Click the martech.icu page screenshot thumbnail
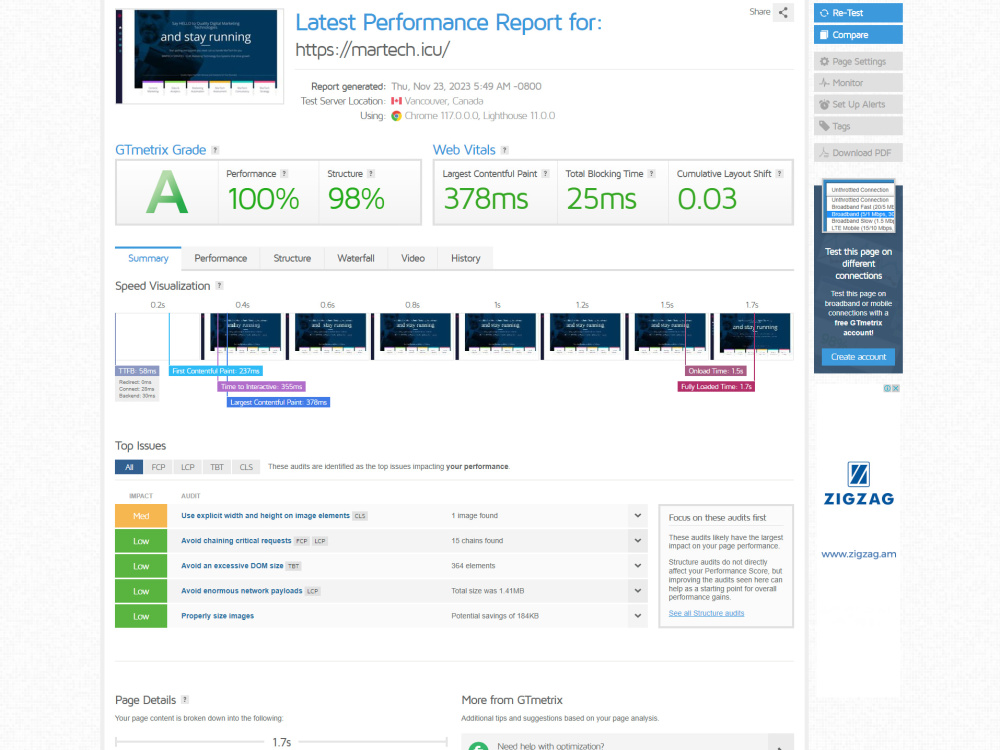This screenshot has width=1000, height=750. click(x=200, y=56)
